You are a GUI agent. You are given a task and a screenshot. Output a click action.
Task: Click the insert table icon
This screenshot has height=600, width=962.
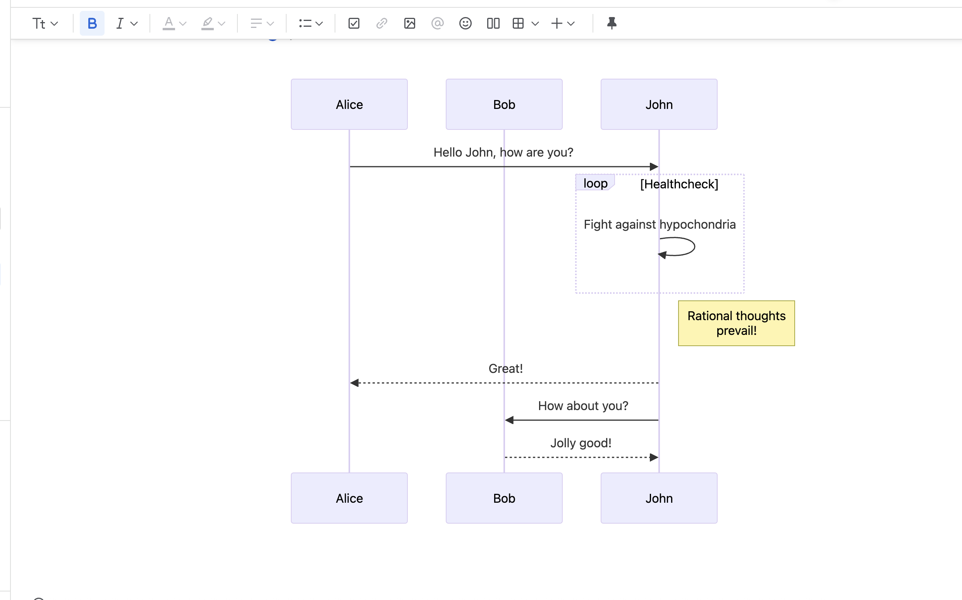coord(518,23)
